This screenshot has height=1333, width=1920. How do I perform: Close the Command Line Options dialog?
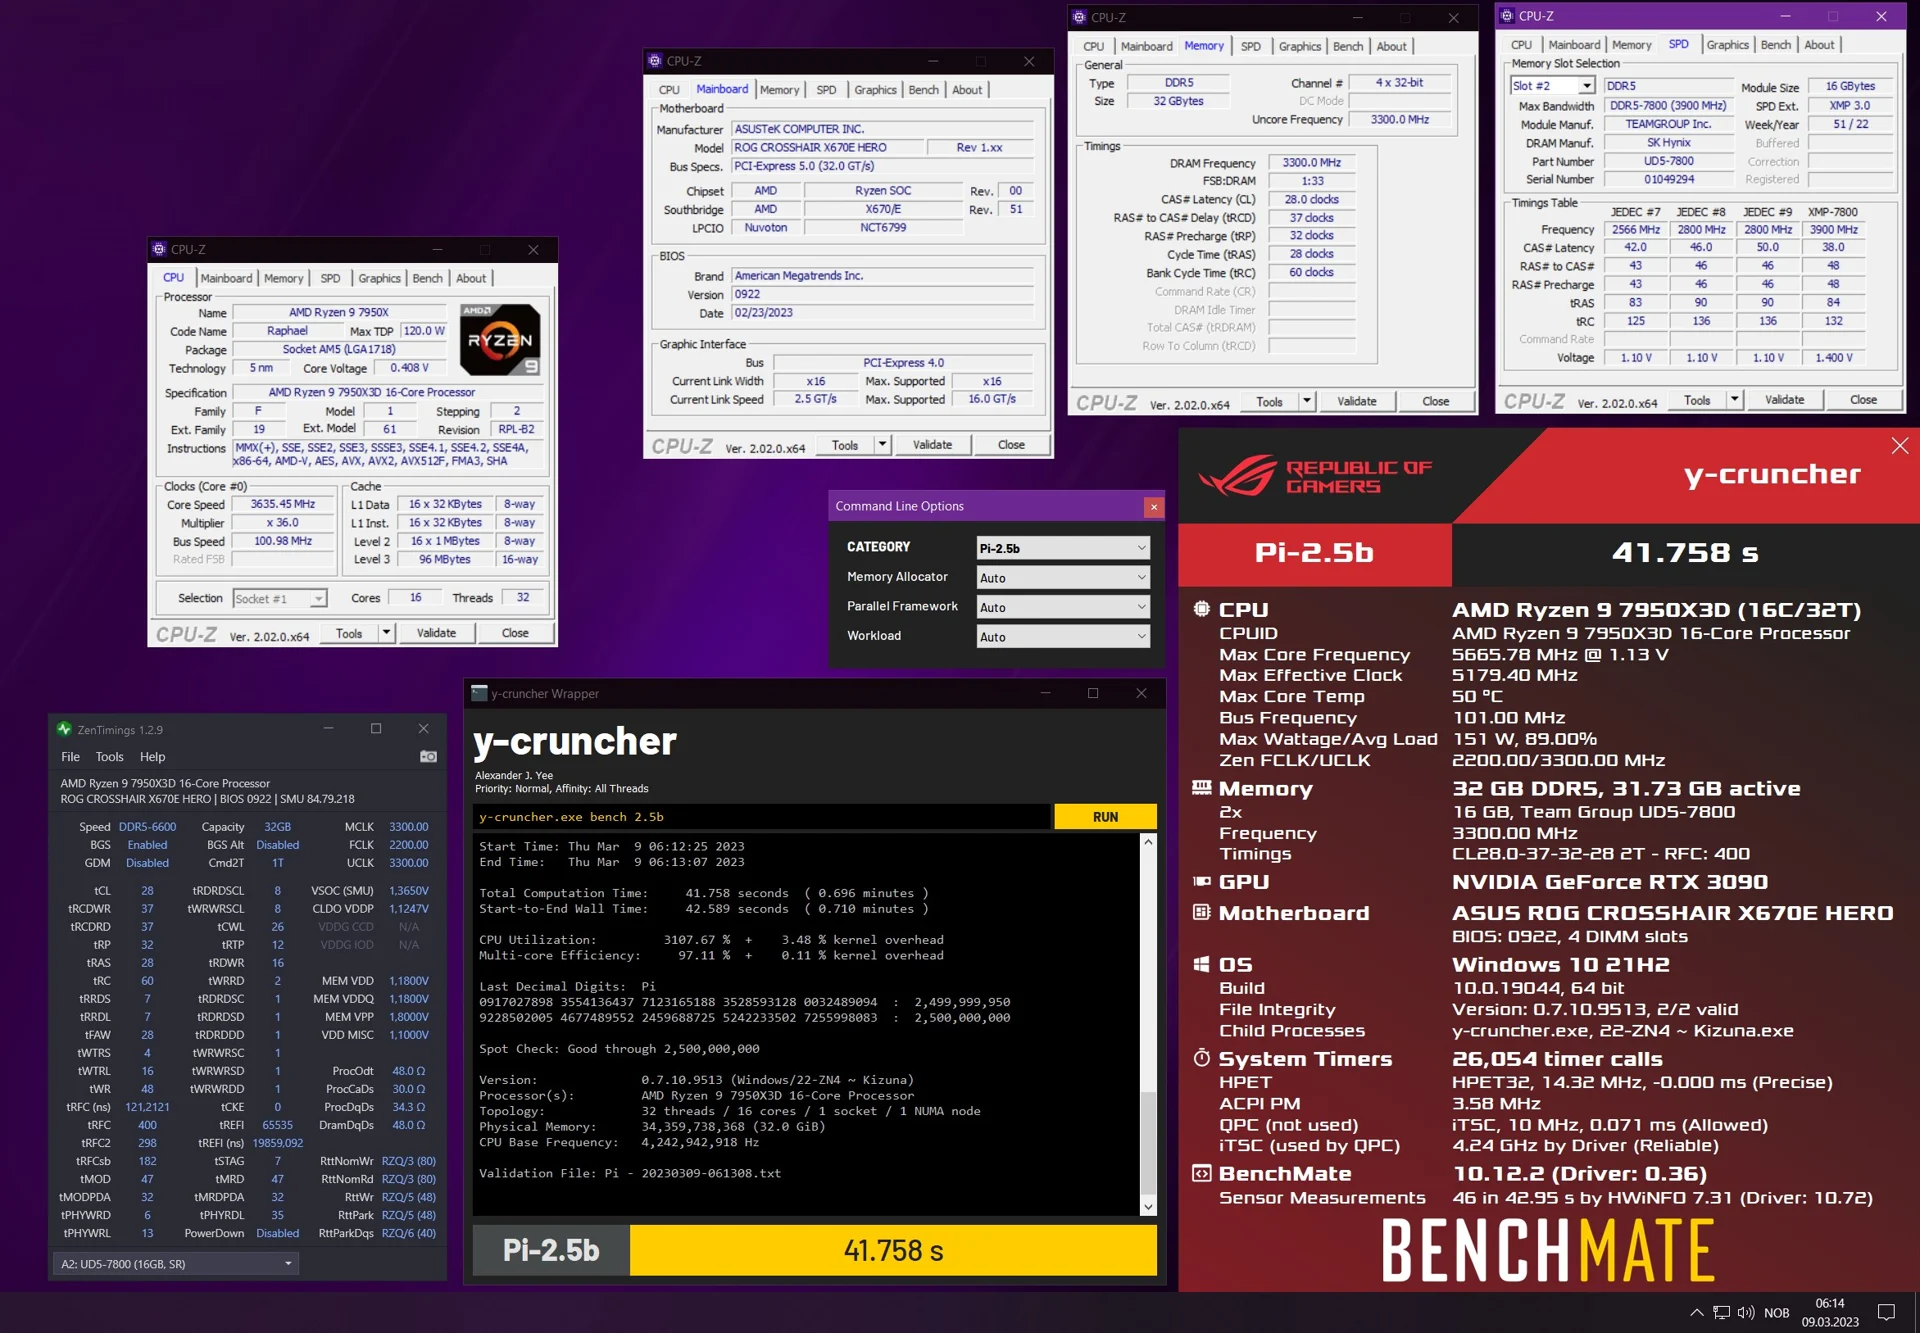point(1153,507)
